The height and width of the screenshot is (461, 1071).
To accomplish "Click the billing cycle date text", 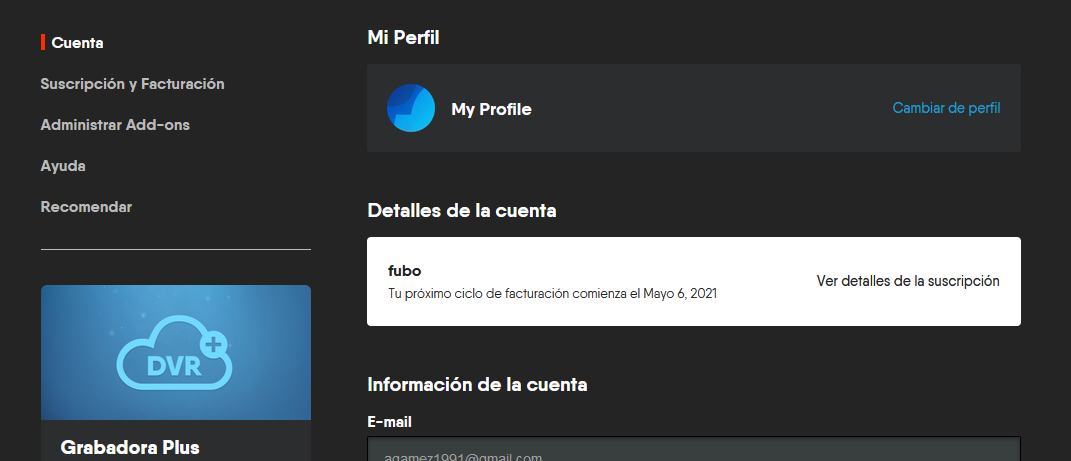I will (553, 294).
